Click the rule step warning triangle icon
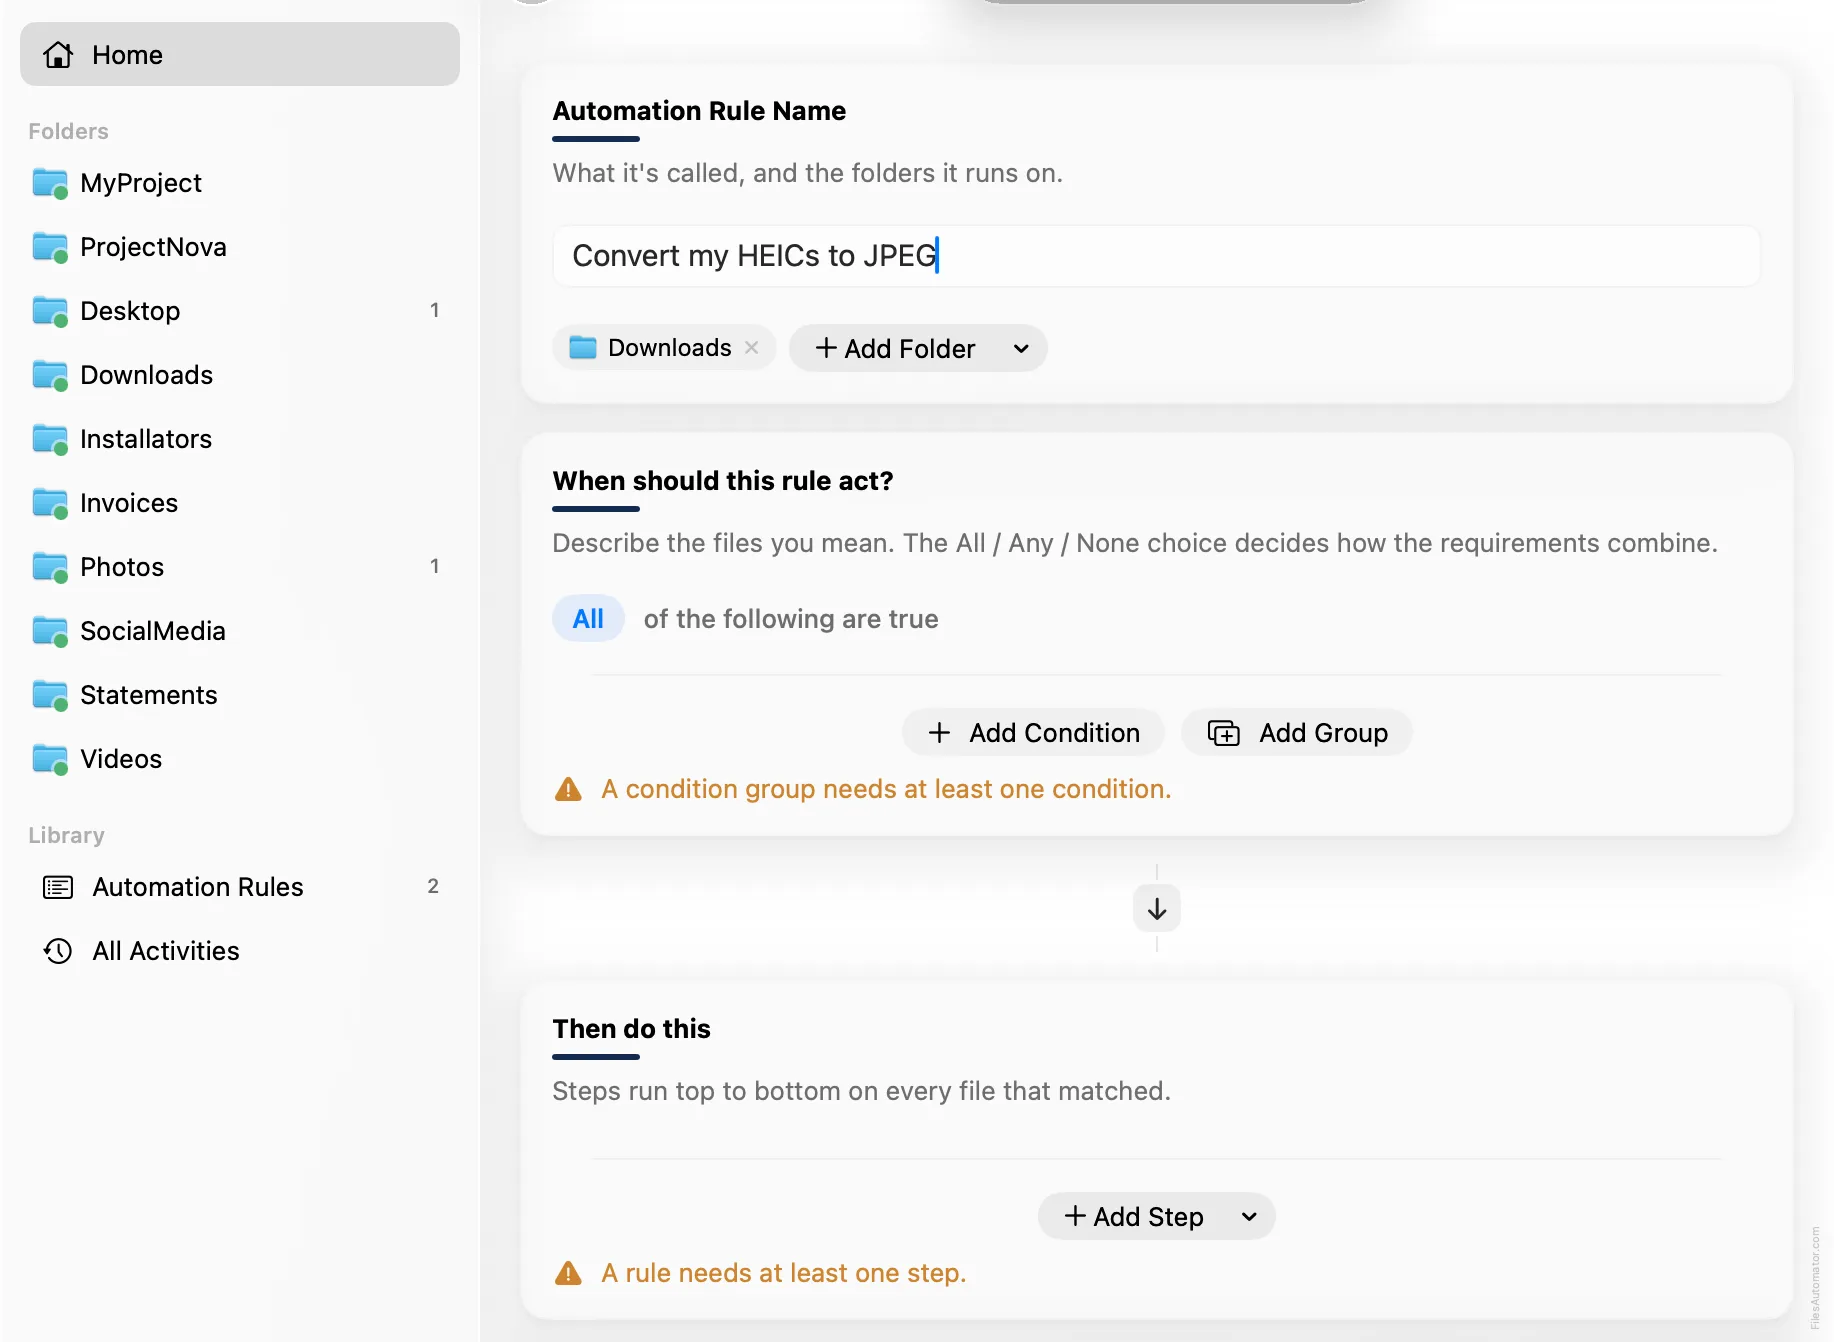 [568, 1273]
